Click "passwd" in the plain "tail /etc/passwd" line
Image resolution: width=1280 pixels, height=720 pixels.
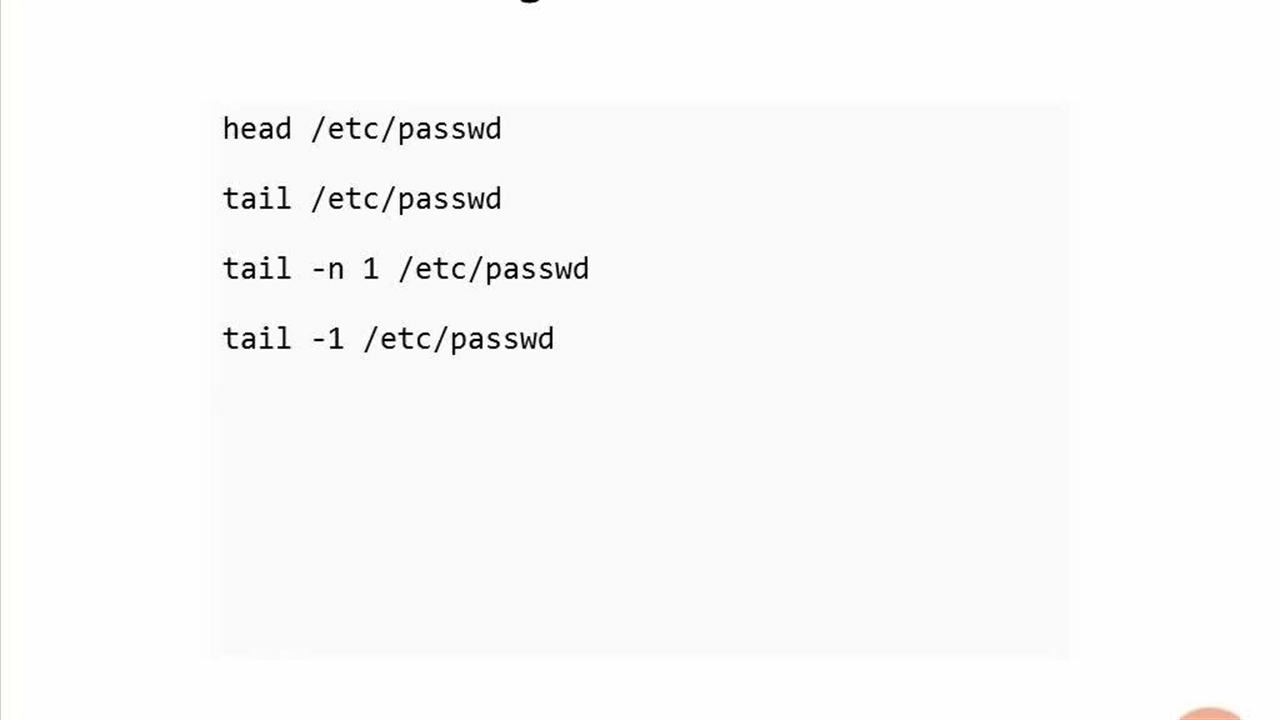(x=449, y=201)
